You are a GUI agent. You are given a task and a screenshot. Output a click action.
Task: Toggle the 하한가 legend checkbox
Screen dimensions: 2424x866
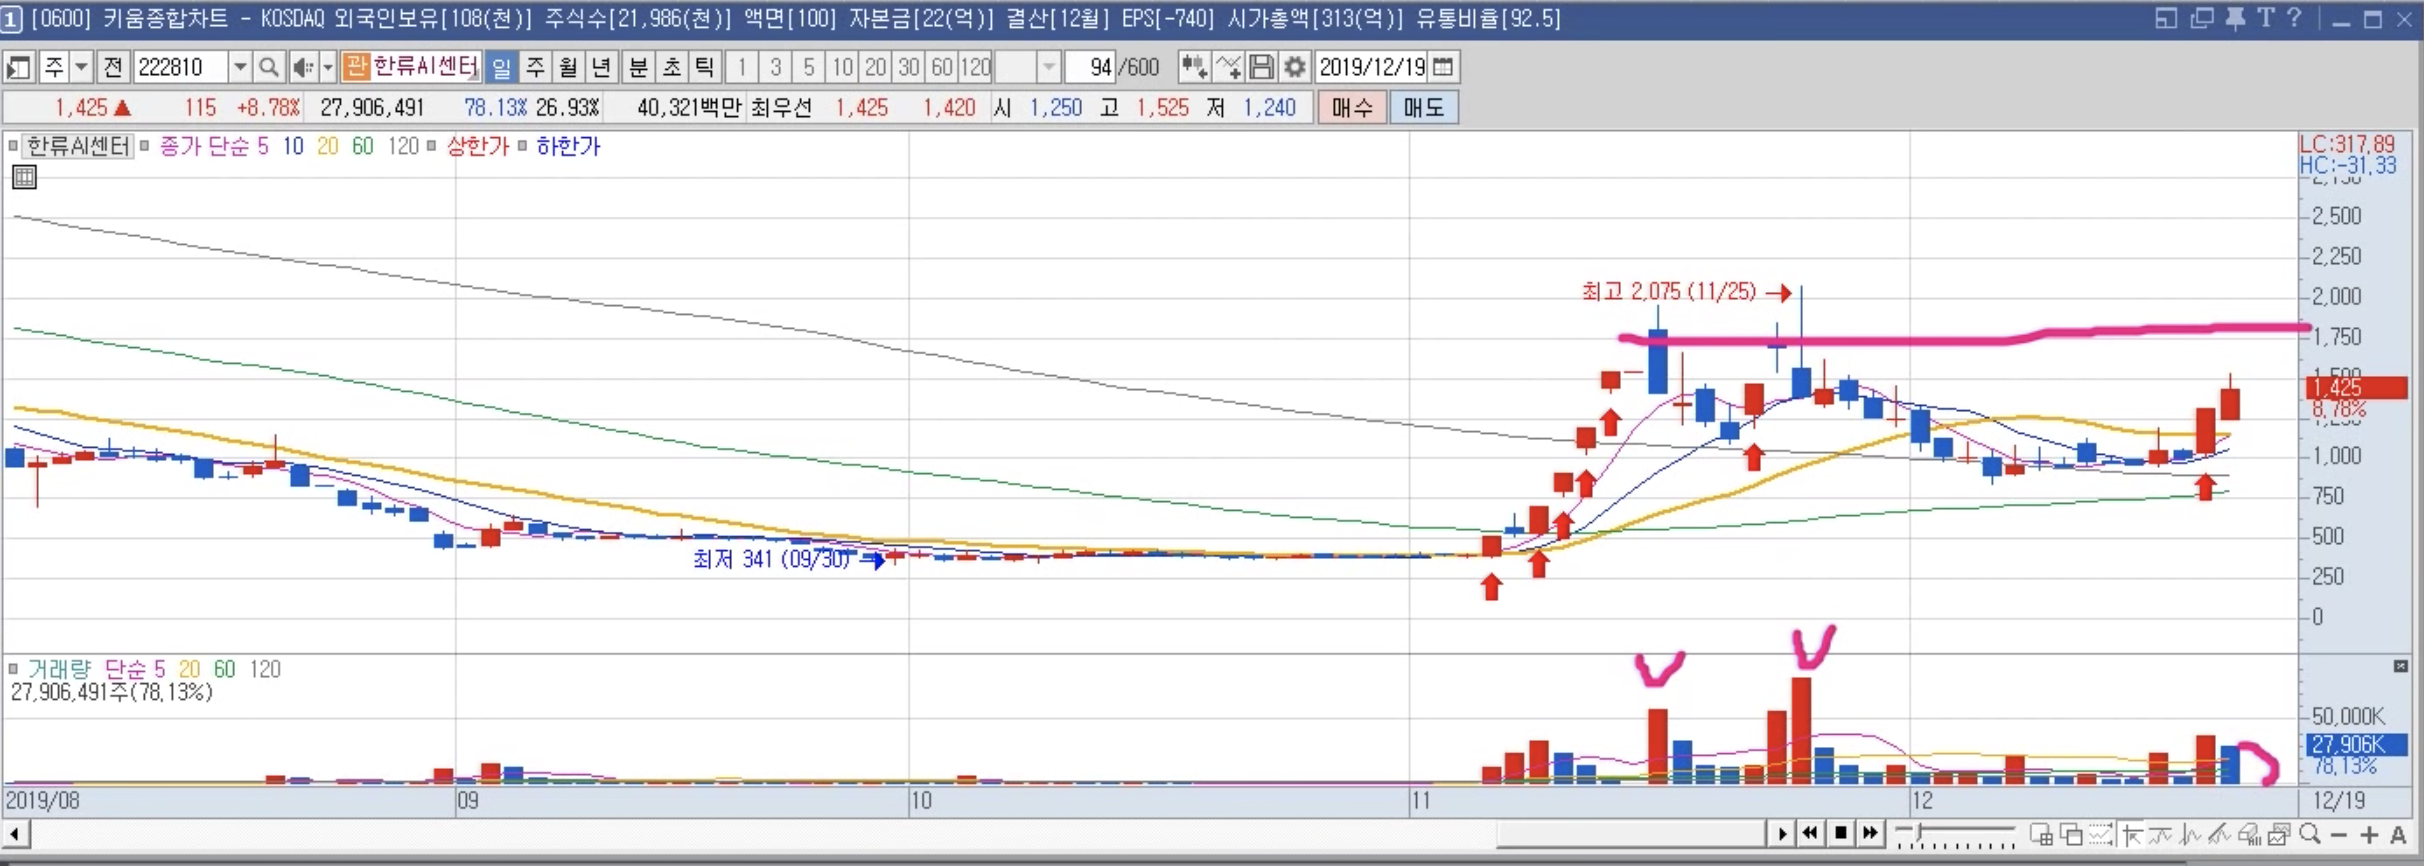[x=521, y=146]
